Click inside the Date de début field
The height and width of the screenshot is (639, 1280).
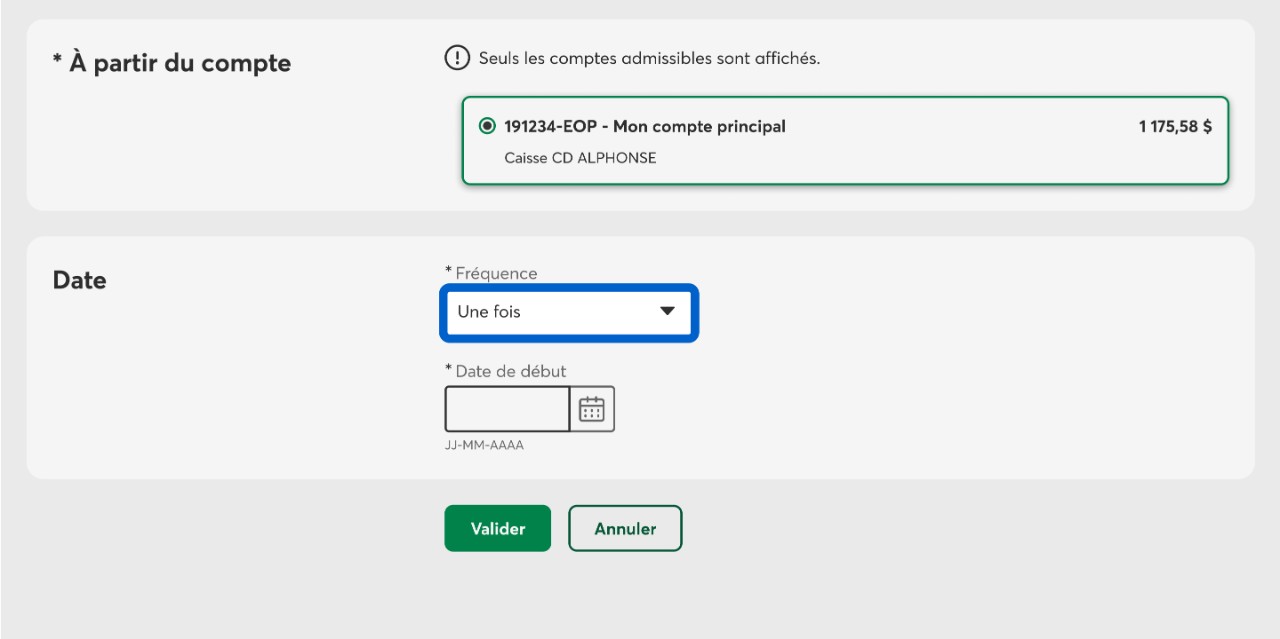pyautogui.click(x=507, y=409)
